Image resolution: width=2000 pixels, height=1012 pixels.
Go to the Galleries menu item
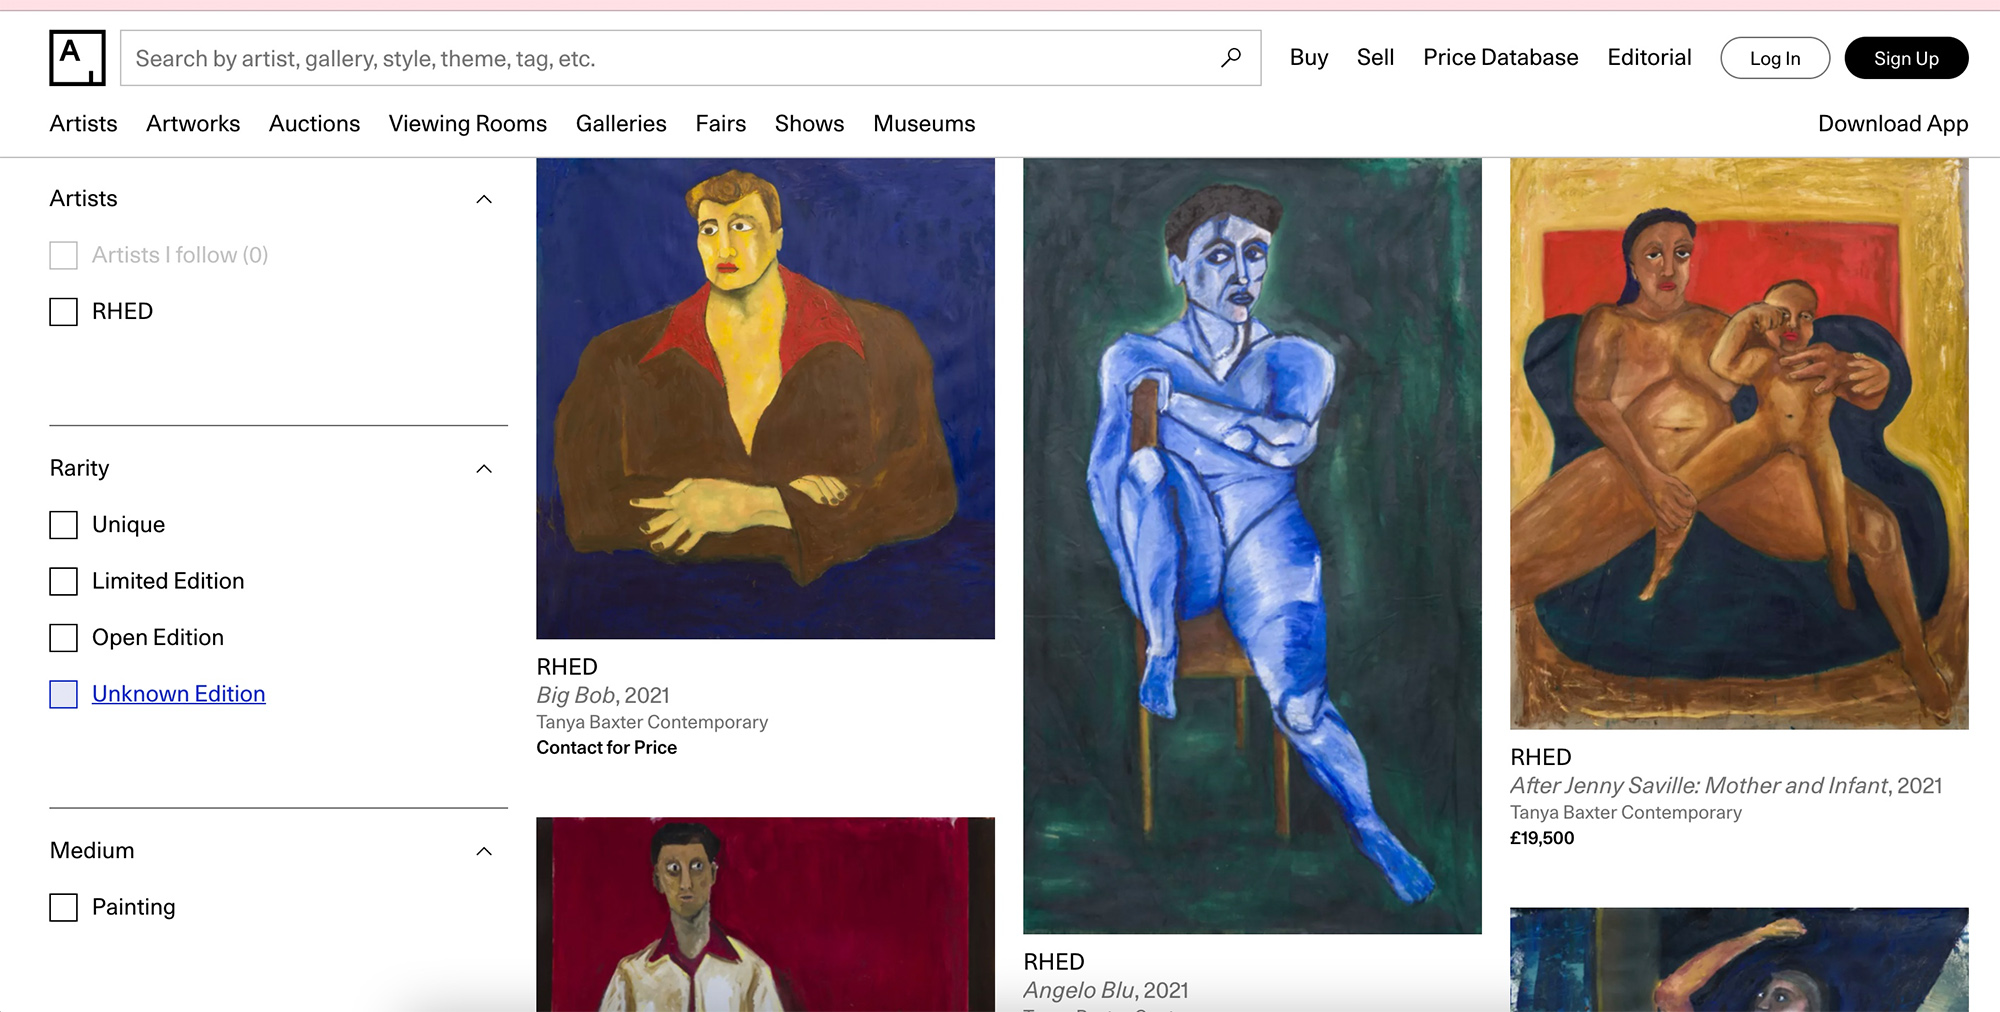tap(621, 124)
